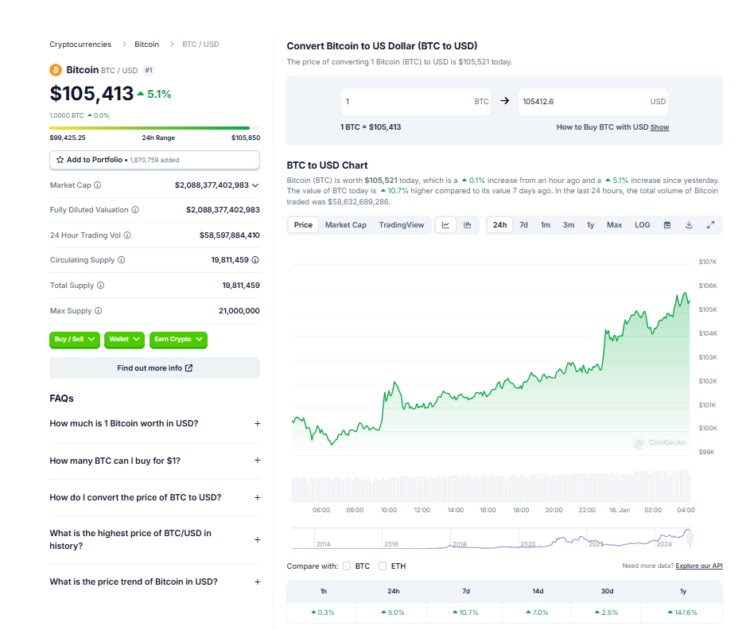Toggle ETH compare checkbox

383,566
